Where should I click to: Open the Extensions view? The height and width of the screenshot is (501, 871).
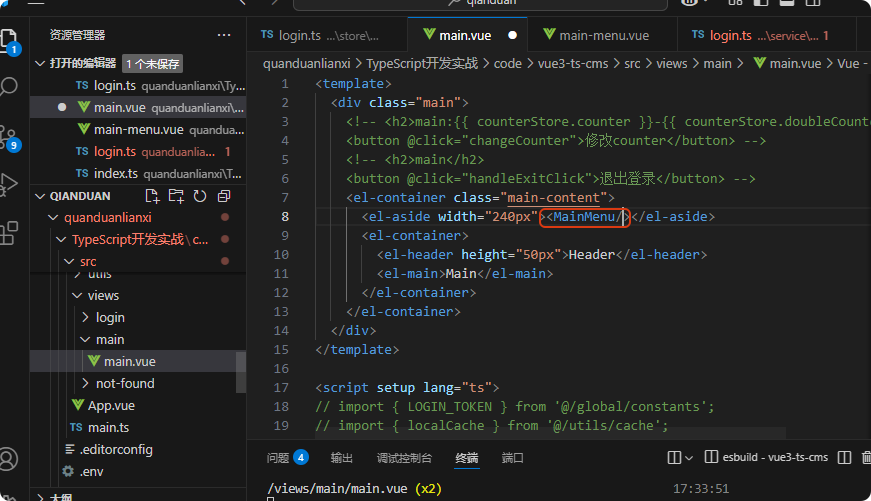8,233
